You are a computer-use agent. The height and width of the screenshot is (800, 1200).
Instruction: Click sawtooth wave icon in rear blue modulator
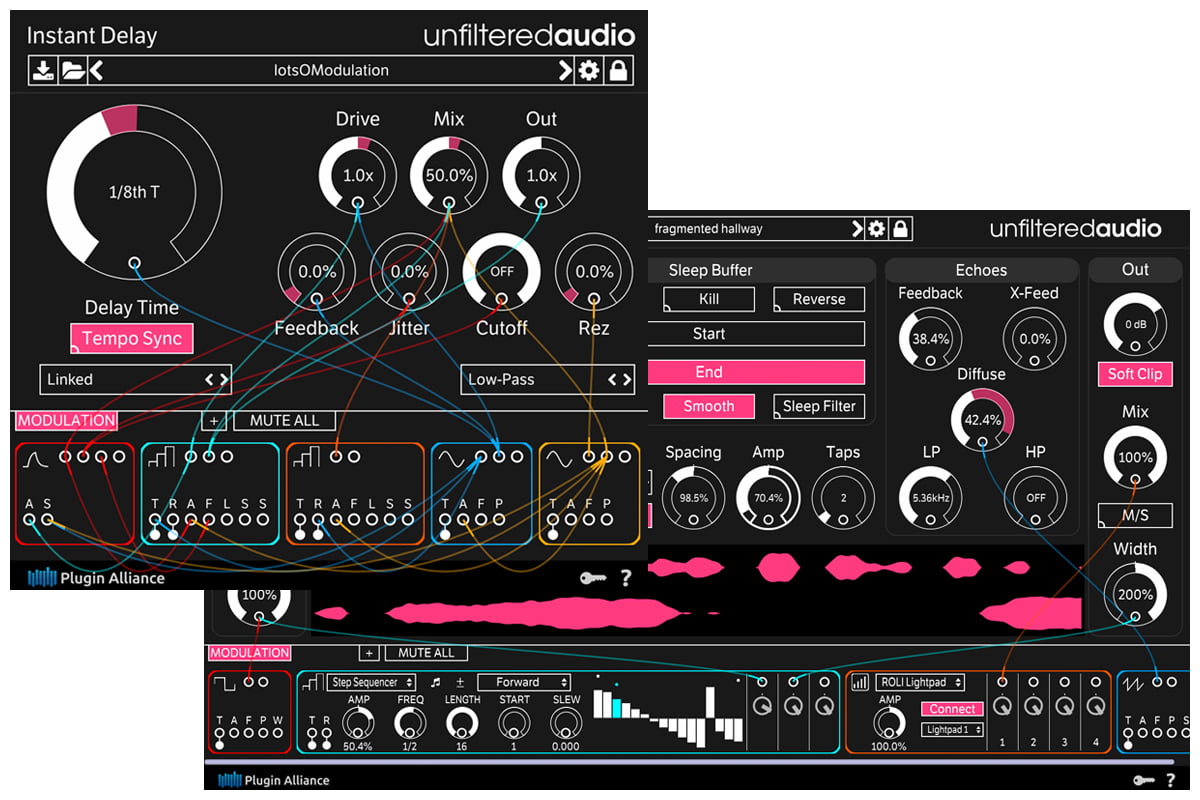click(x=1135, y=683)
